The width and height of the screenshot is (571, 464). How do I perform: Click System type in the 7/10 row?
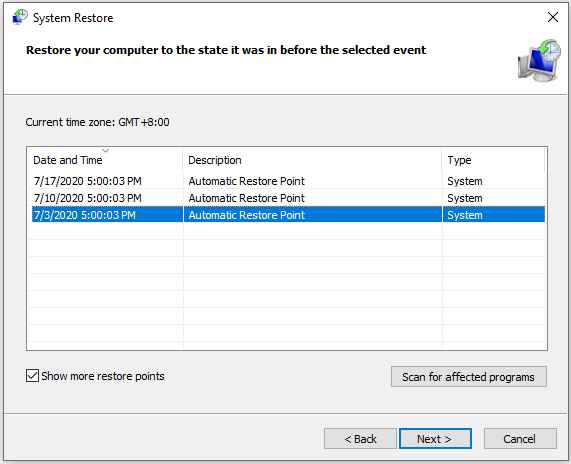pos(465,198)
